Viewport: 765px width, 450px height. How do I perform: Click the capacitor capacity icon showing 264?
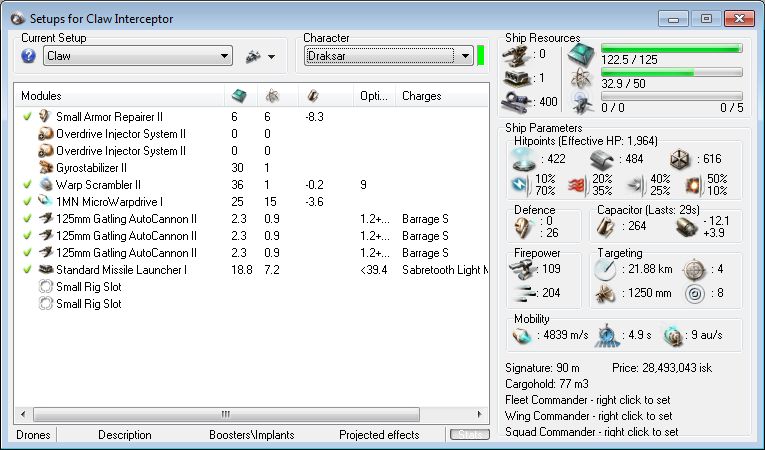click(605, 226)
